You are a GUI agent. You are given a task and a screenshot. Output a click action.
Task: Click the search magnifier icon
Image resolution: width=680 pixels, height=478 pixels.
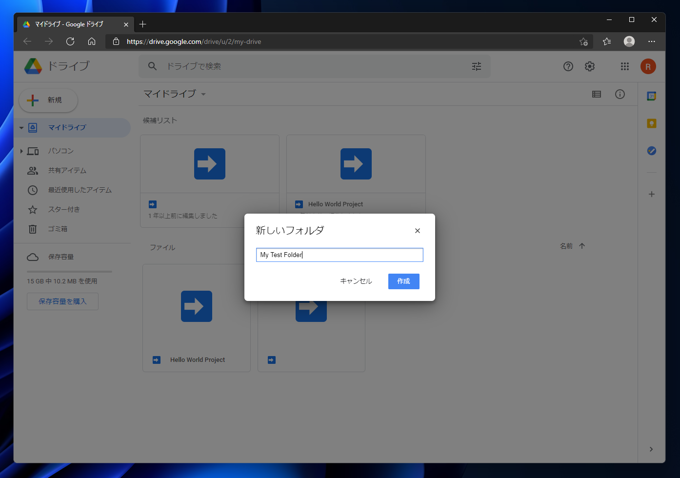pos(152,66)
